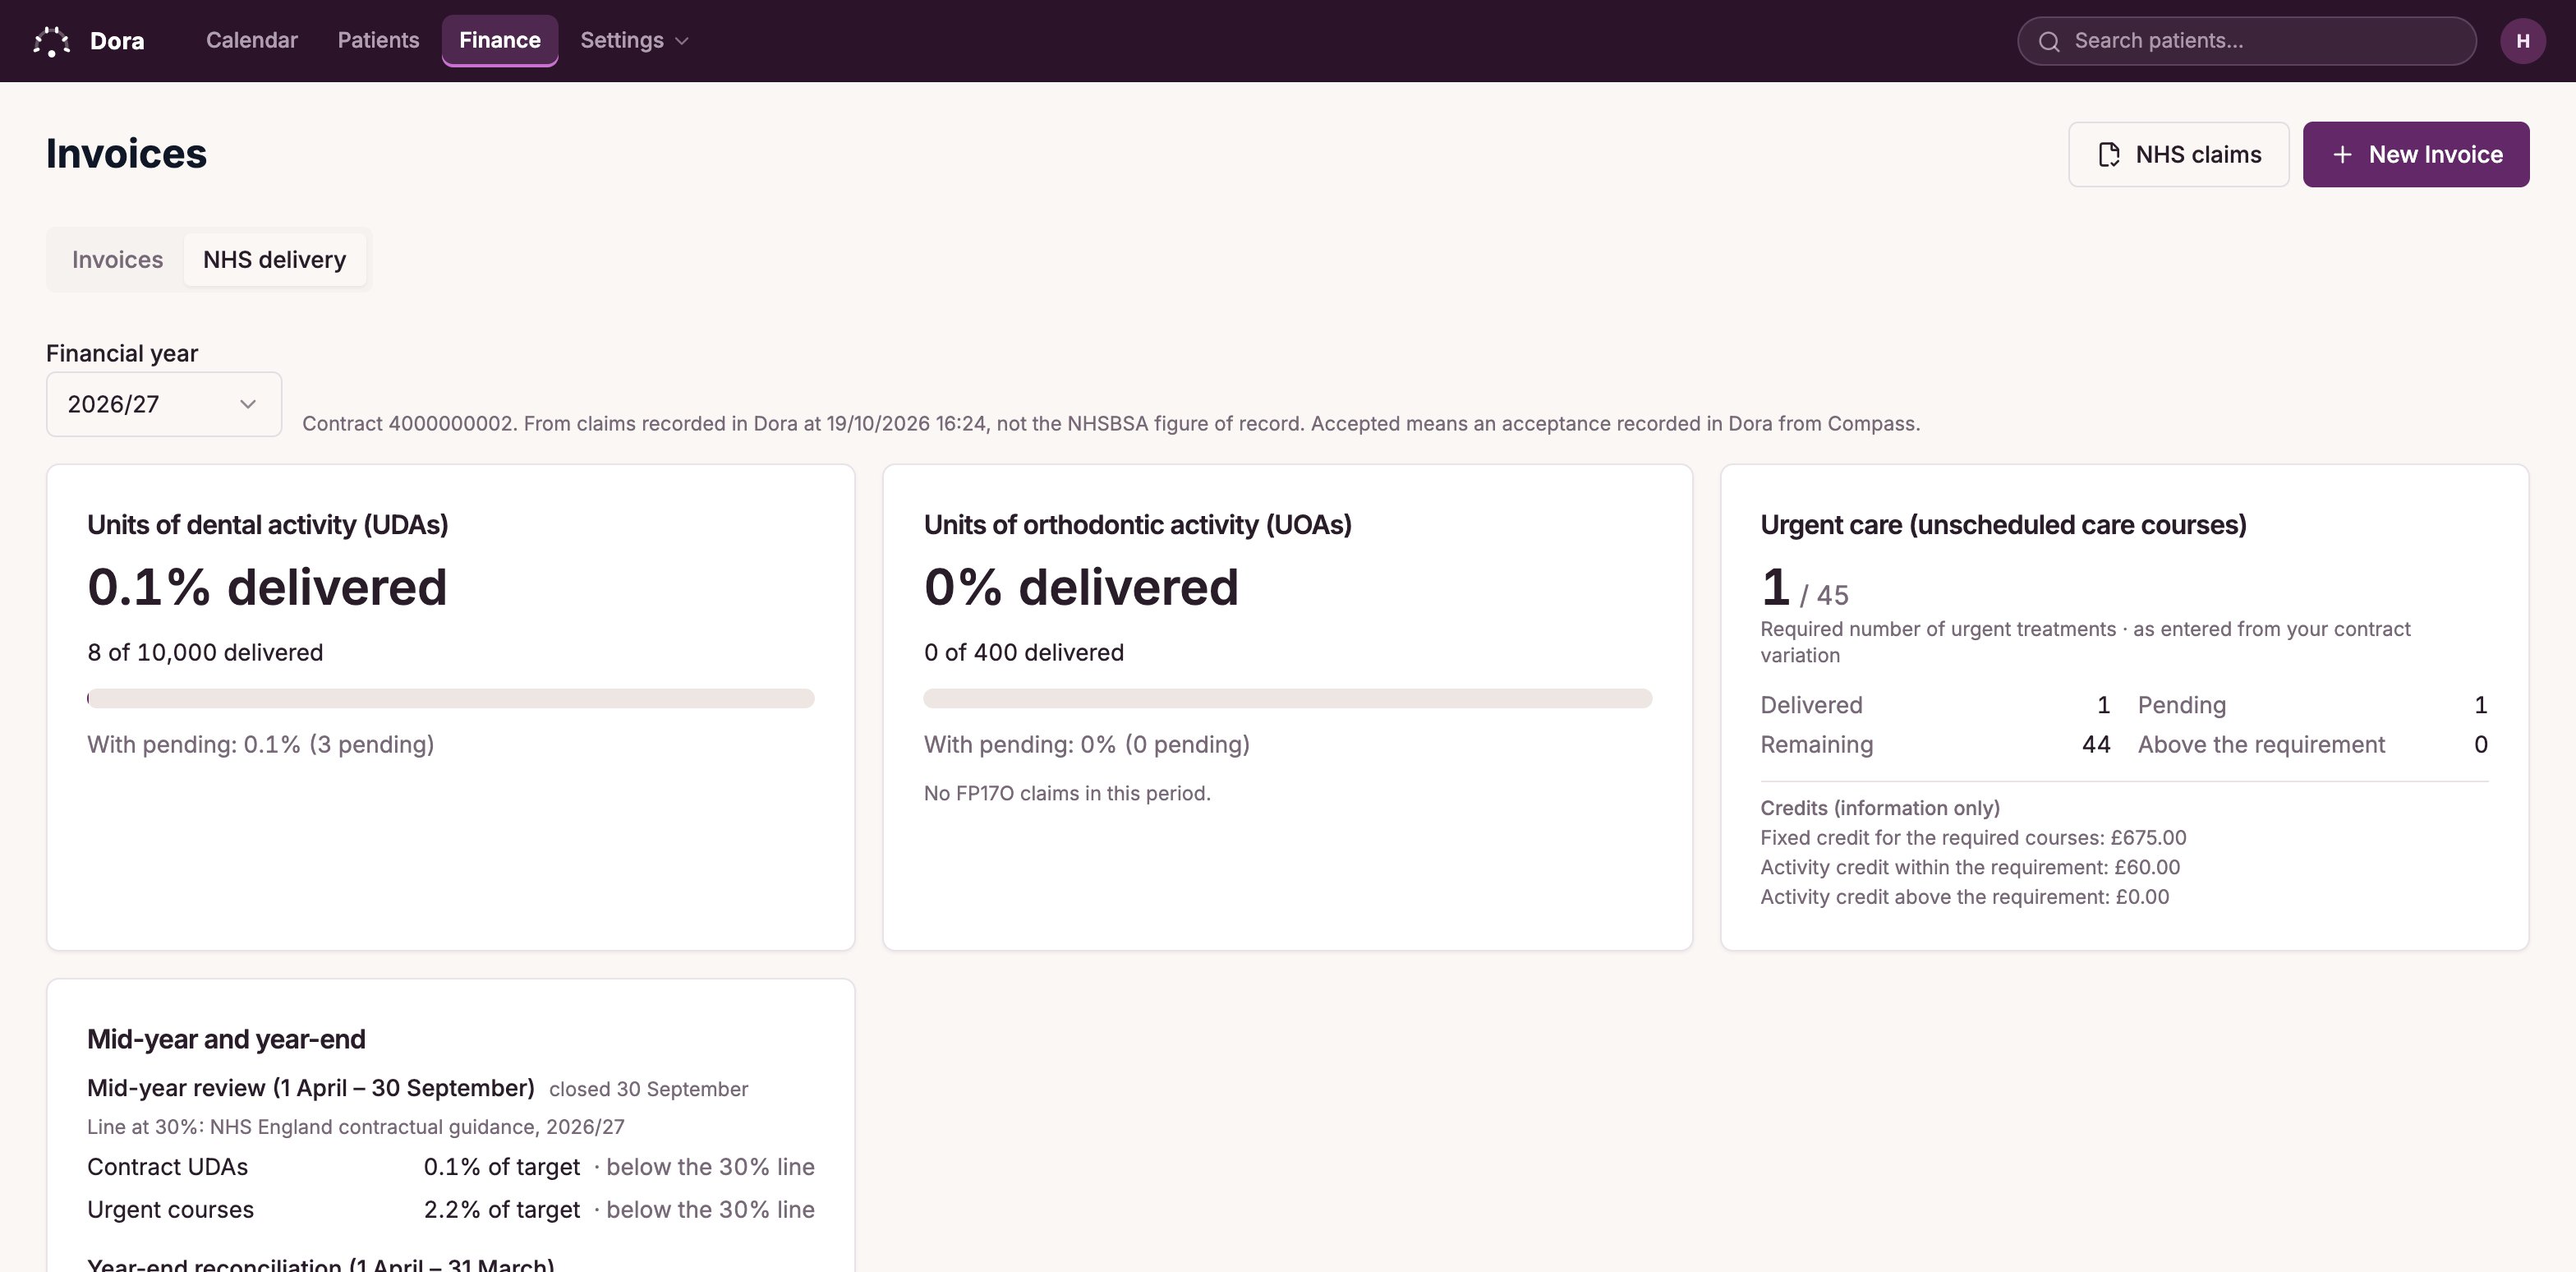Focus the Search patients field
The width and height of the screenshot is (2576, 1272).
[x=2247, y=41]
